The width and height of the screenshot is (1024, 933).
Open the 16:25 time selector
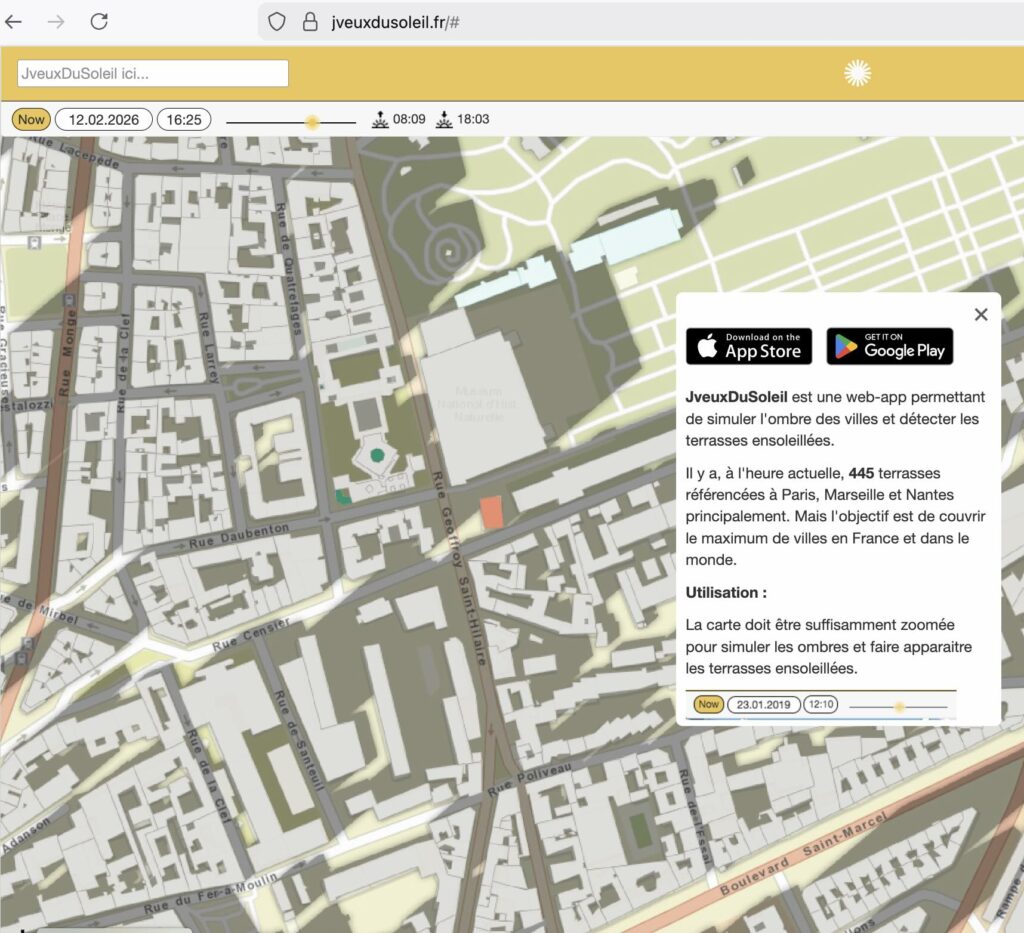[183, 120]
